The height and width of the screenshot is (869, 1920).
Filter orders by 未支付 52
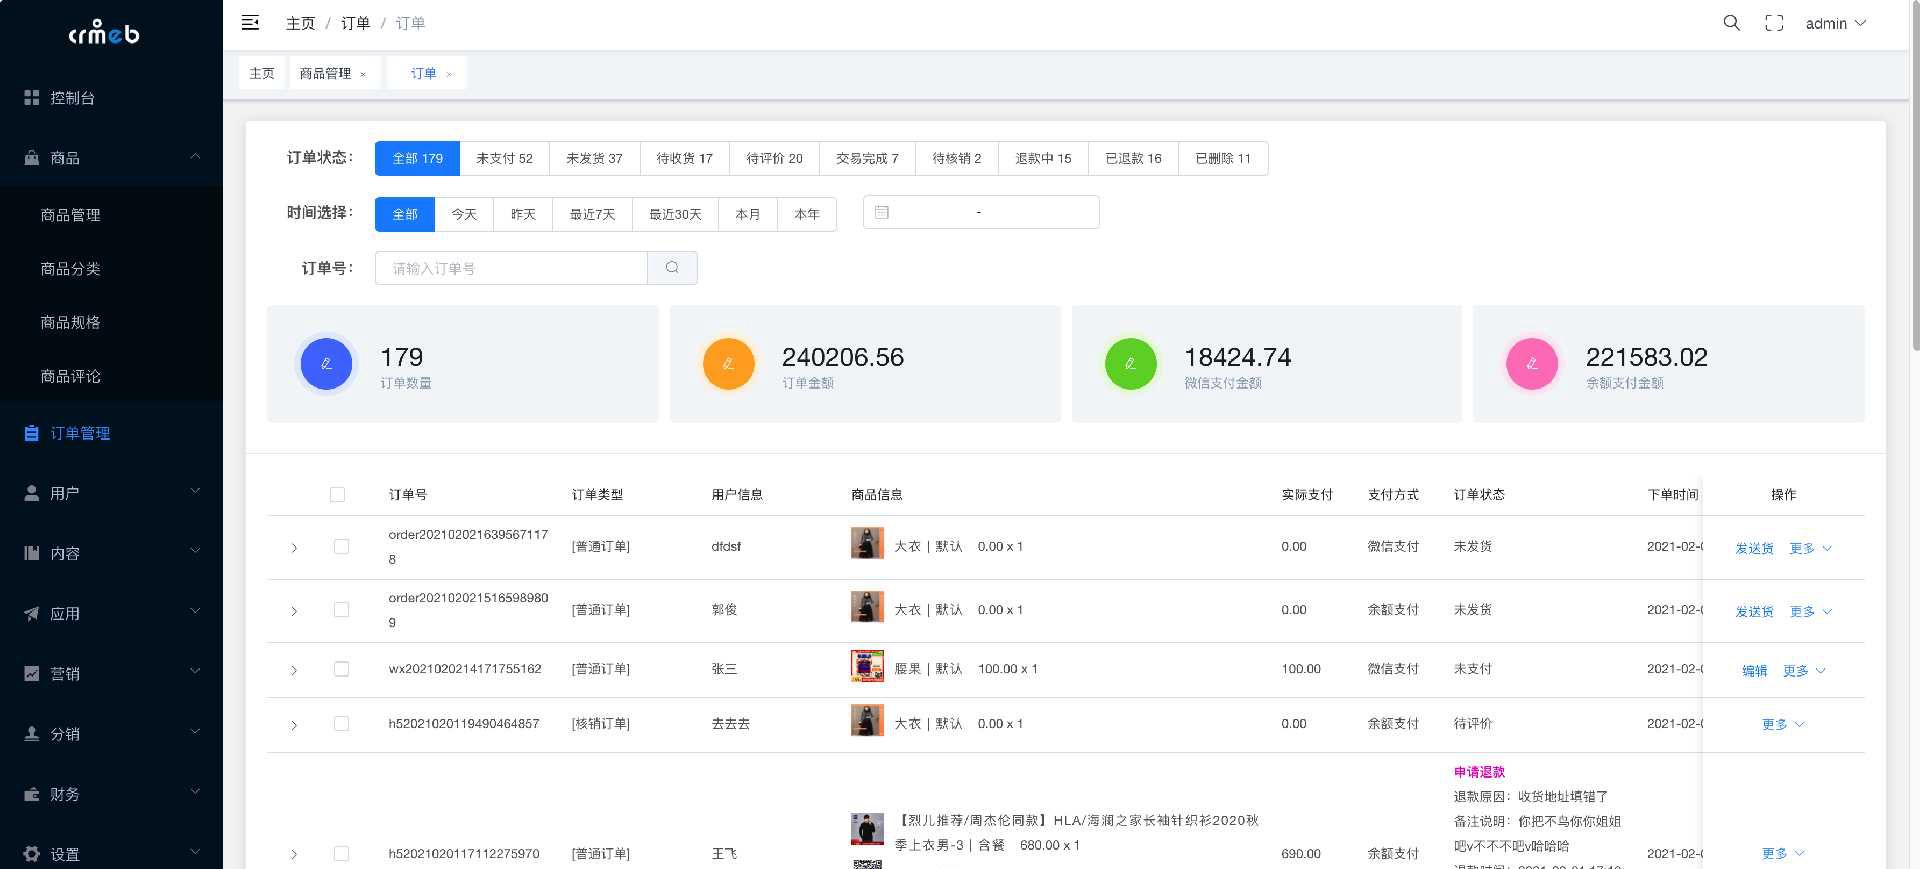point(504,158)
